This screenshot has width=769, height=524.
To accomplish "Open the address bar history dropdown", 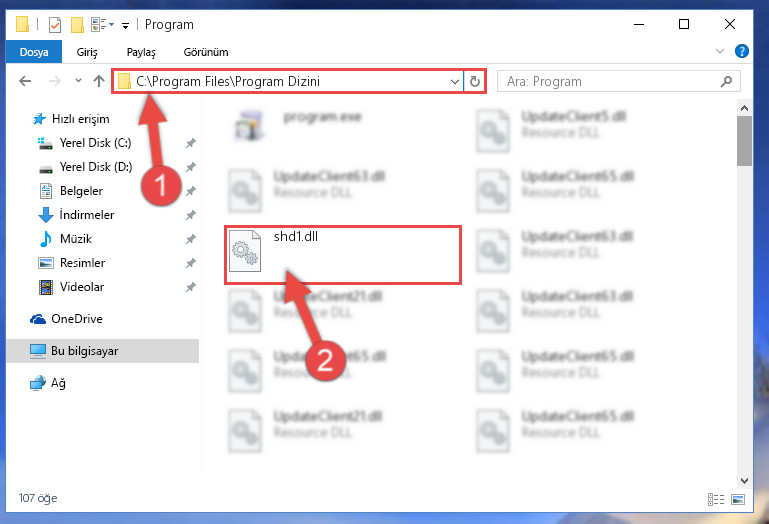I will pos(454,81).
